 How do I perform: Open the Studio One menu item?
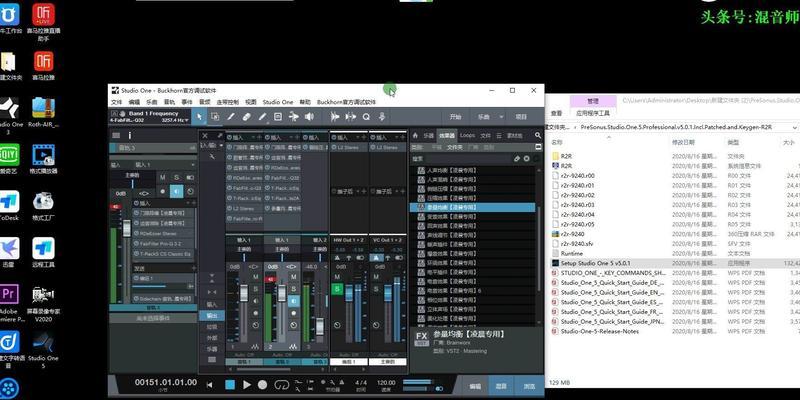278,102
